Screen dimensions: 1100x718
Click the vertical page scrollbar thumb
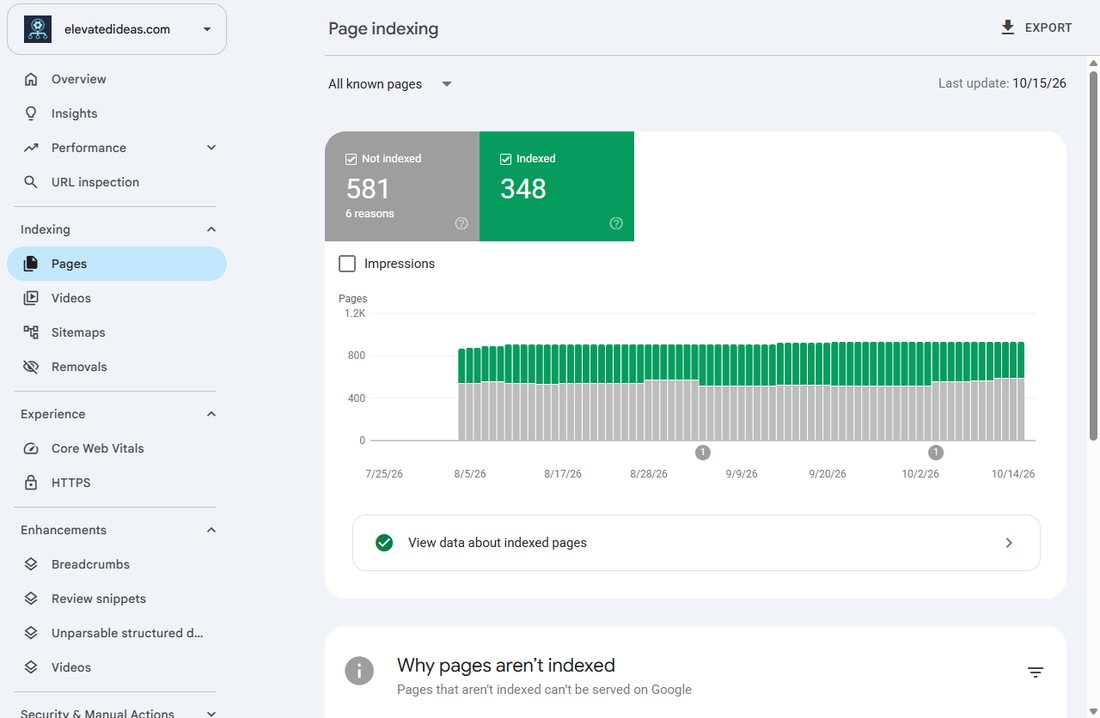tap(1093, 255)
